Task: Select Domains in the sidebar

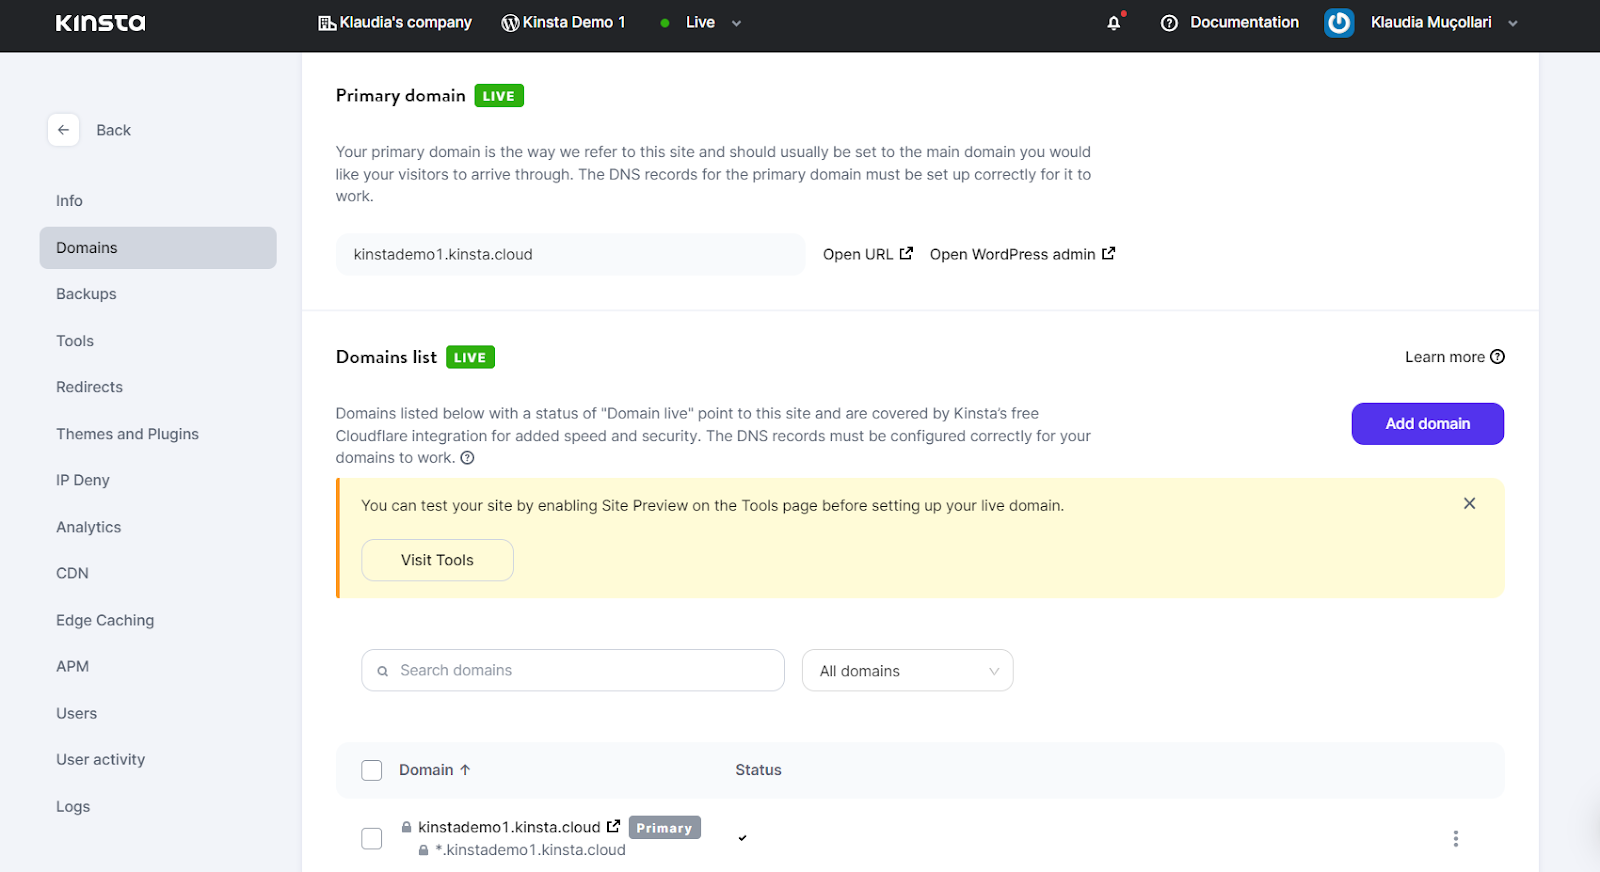Action: tap(158, 247)
